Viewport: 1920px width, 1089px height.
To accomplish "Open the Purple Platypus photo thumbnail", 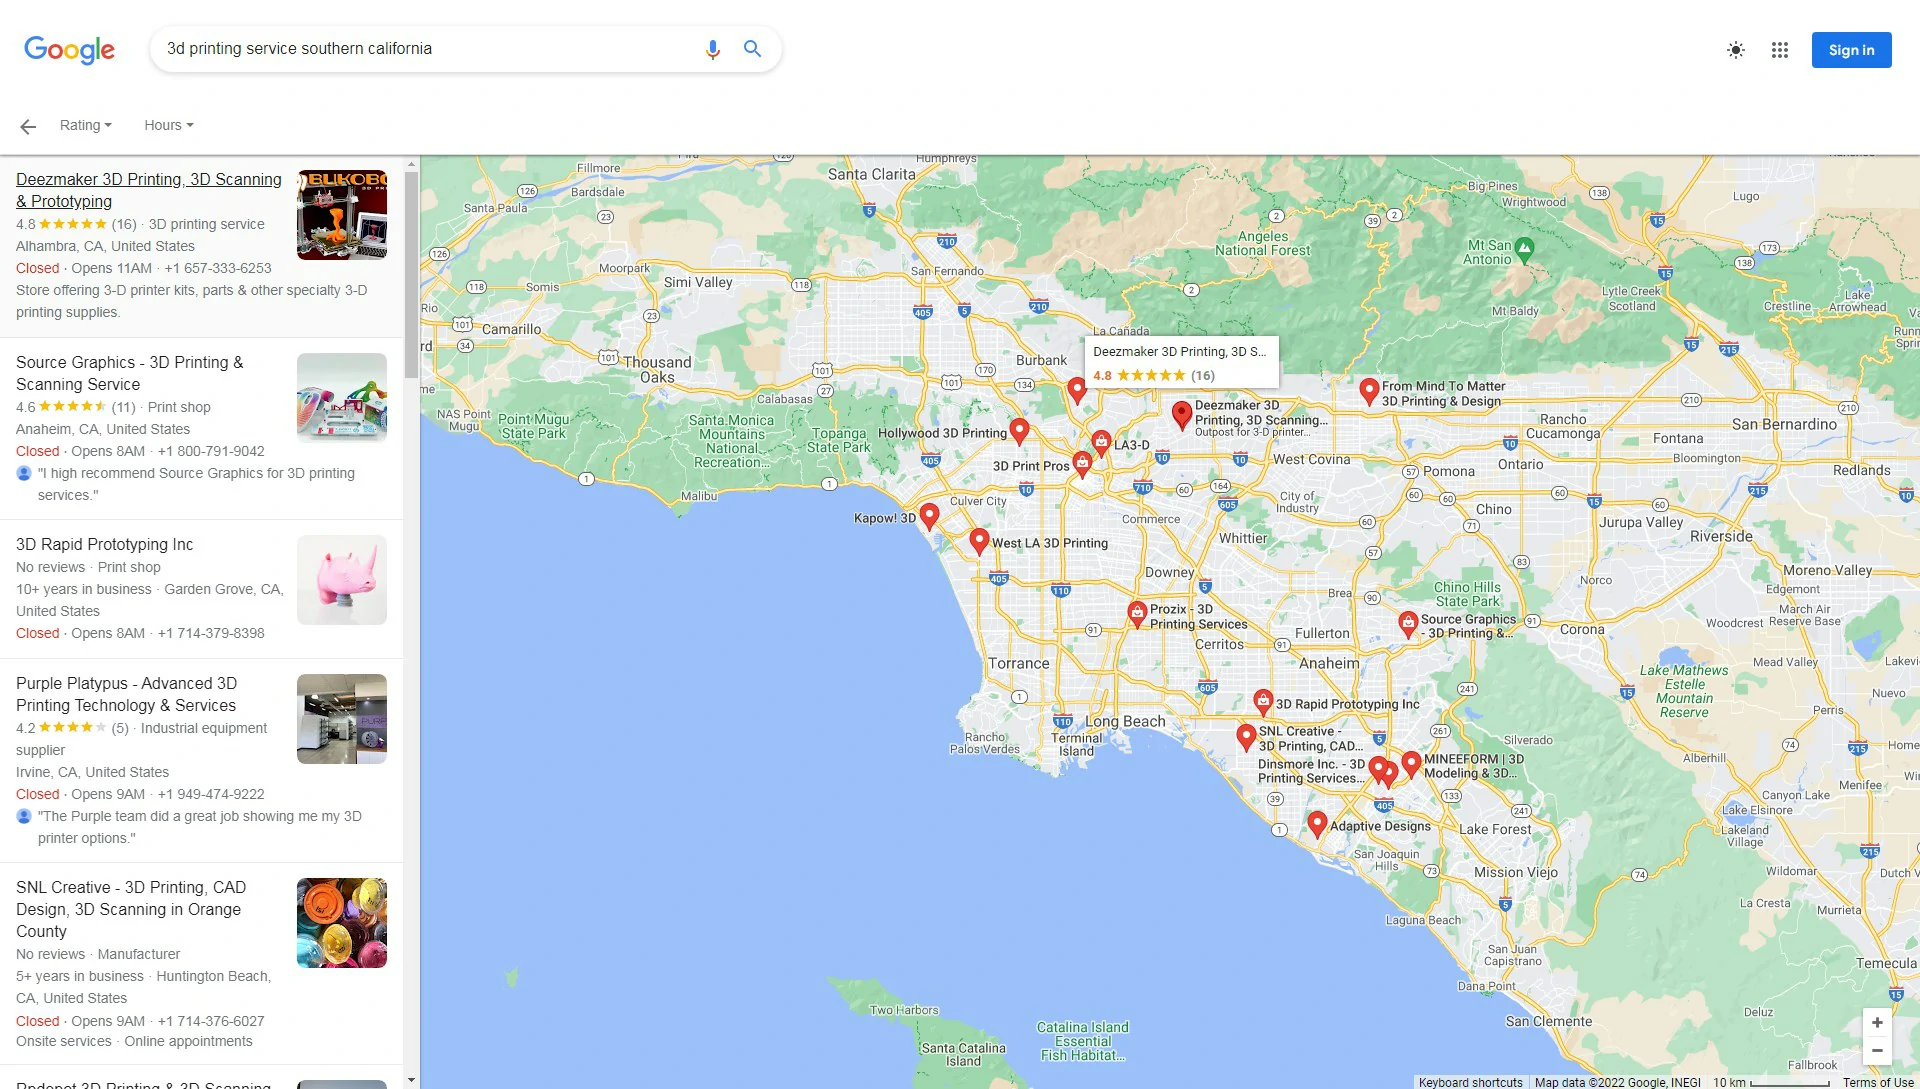I will point(341,718).
